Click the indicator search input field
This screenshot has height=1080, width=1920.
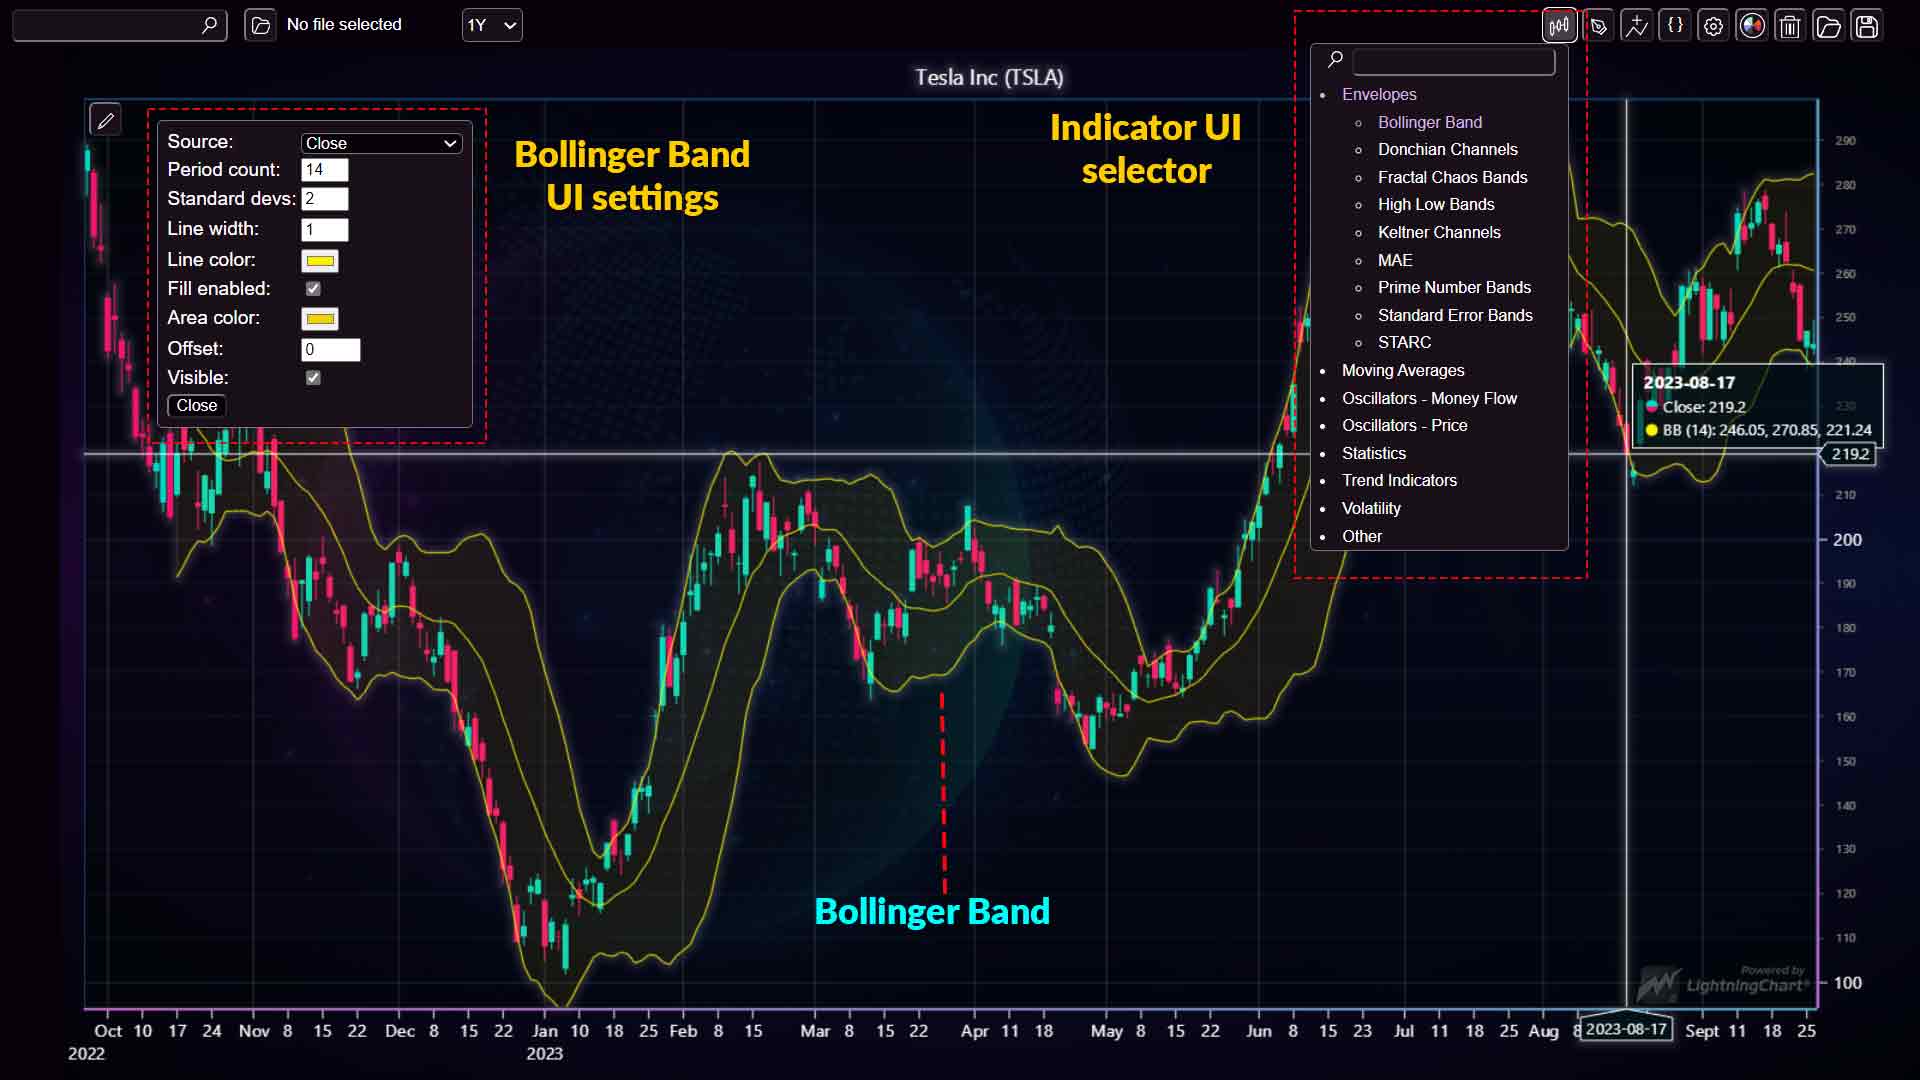1452,61
